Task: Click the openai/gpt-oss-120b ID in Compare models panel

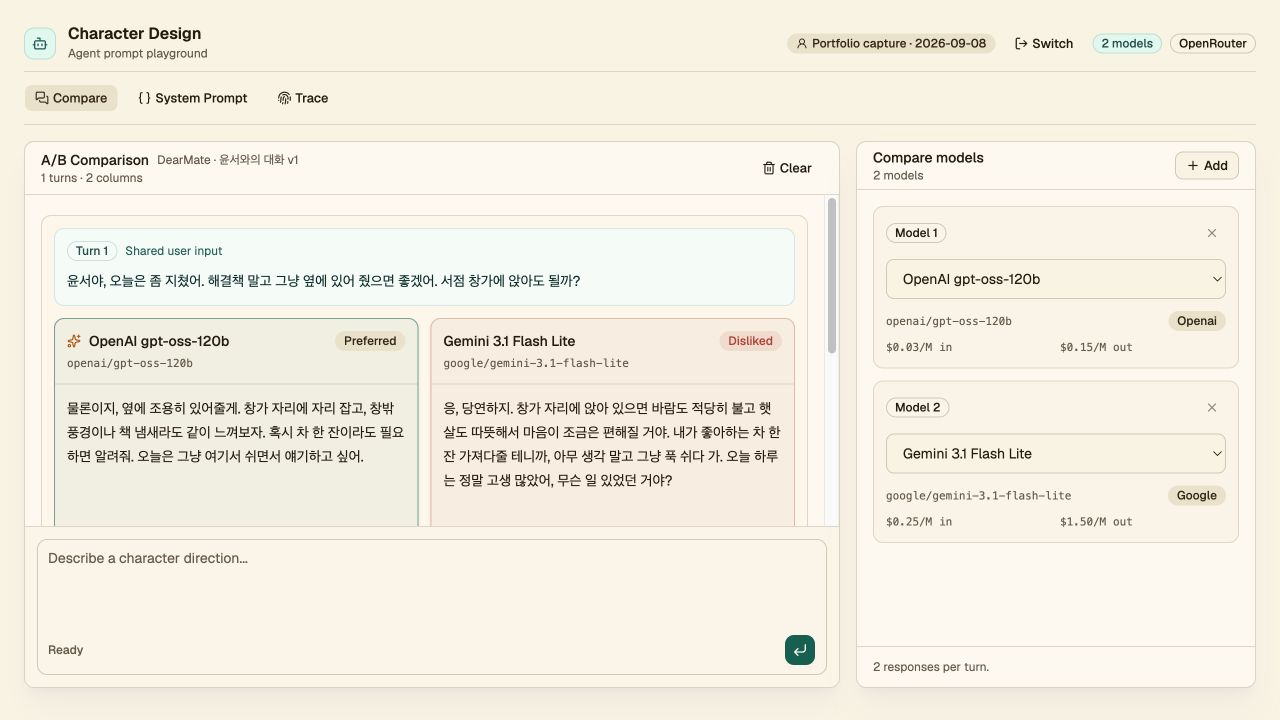Action: click(x=949, y=321)
